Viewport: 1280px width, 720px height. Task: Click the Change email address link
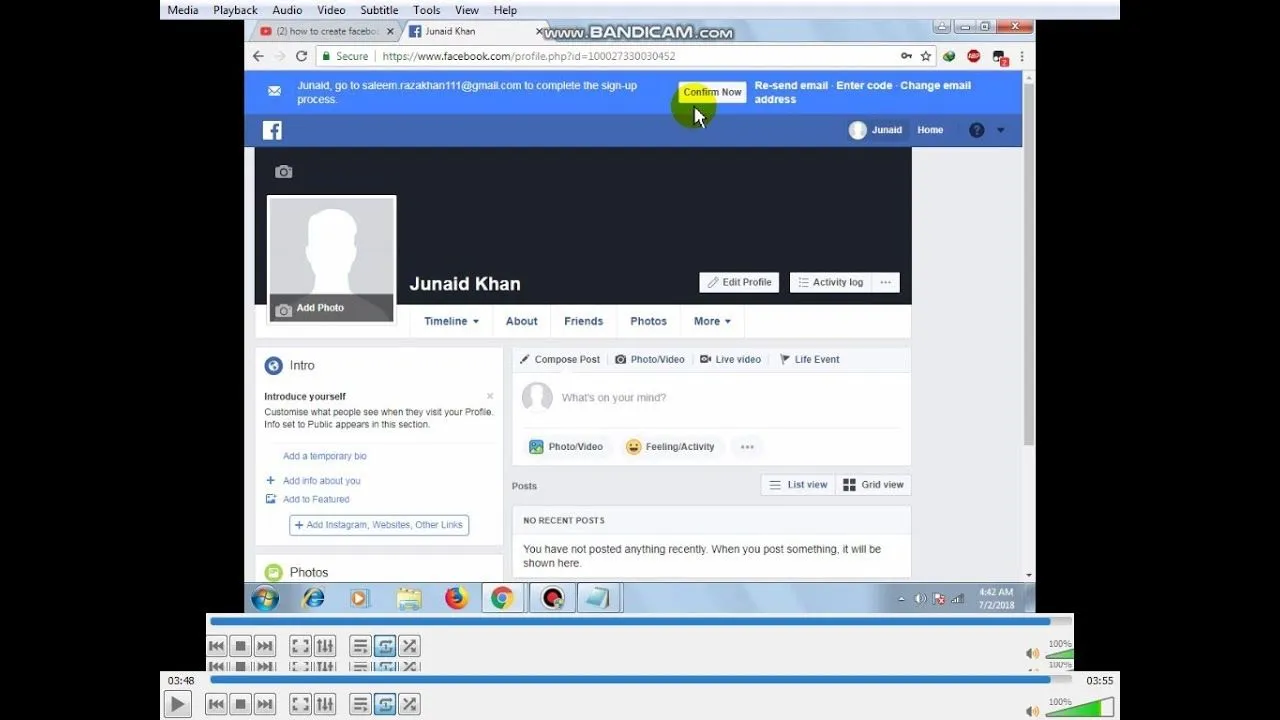pyautogui.click(x=863, y=92)
